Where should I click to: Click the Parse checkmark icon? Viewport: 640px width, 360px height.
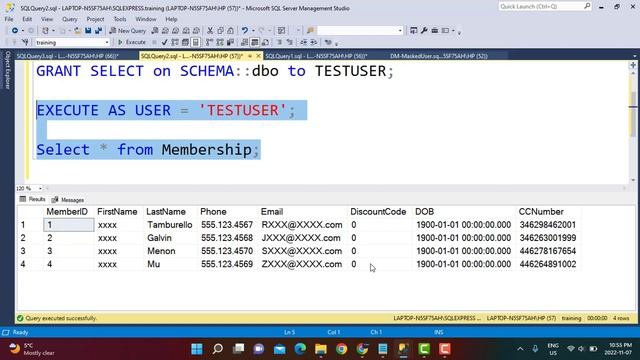pos(164,42)
